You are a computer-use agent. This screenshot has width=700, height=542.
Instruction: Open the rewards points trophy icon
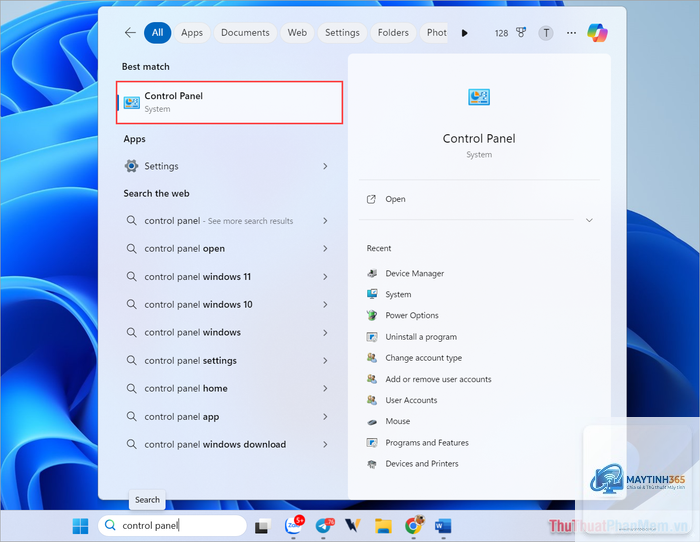tap(521, 33)
